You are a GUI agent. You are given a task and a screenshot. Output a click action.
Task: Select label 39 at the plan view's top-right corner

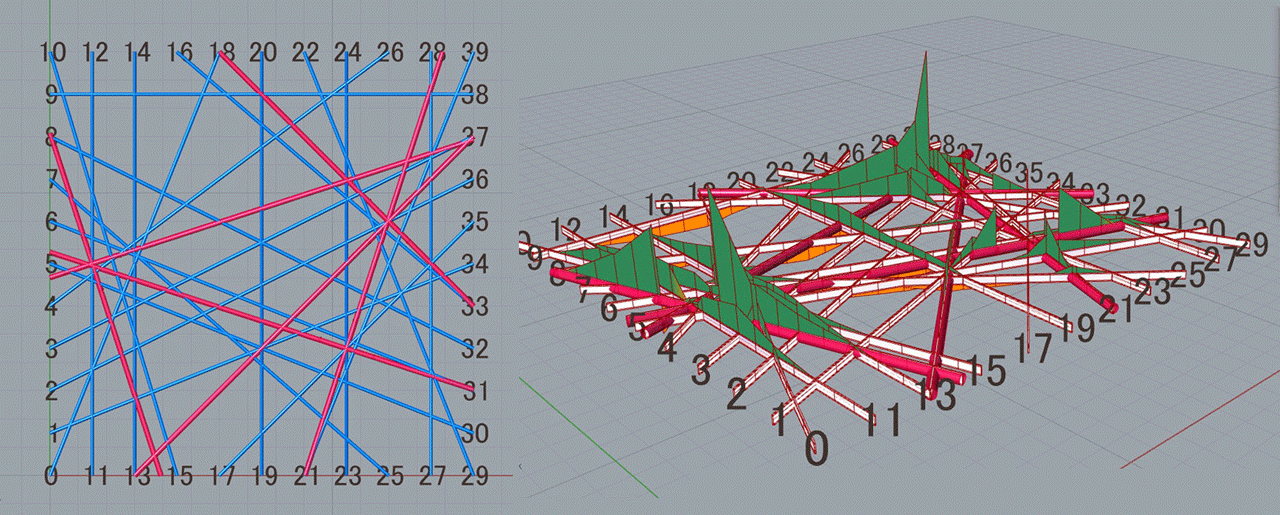474,52
